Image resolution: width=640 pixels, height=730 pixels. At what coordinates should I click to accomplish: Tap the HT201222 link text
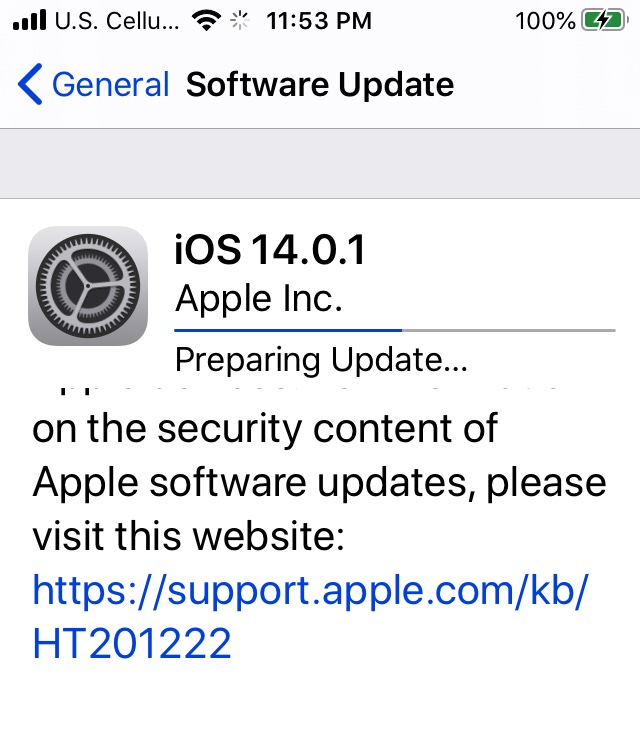[x=132, y=643]
